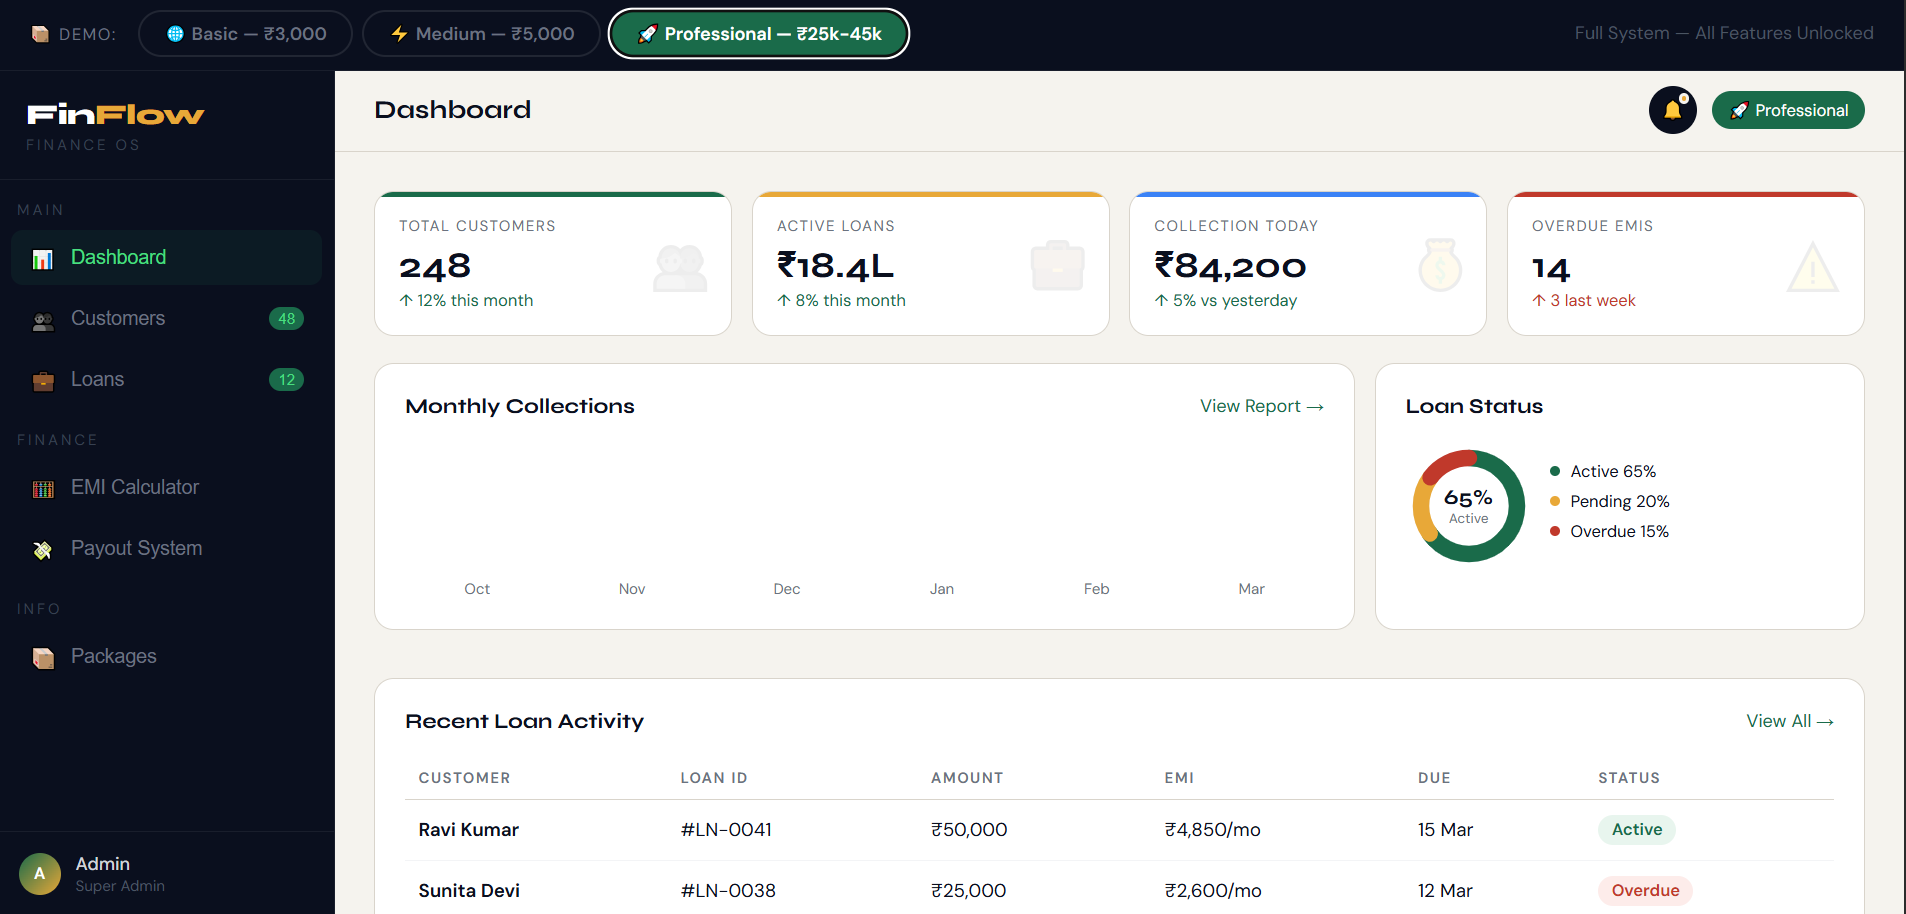Open the Payout System tool
Image resolution: width=1906 pixels, height=914 pixels.
point(42,549)
